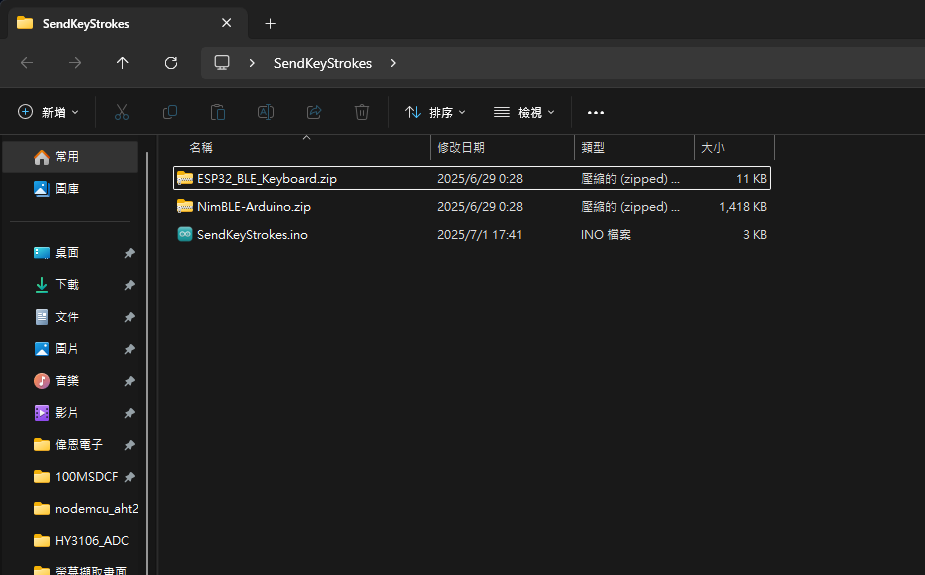Image resolution: width=925 pixels, height=575 pixels.
Task: Expand chevron after the monitor icon
Action: click(x=252, y=63)
